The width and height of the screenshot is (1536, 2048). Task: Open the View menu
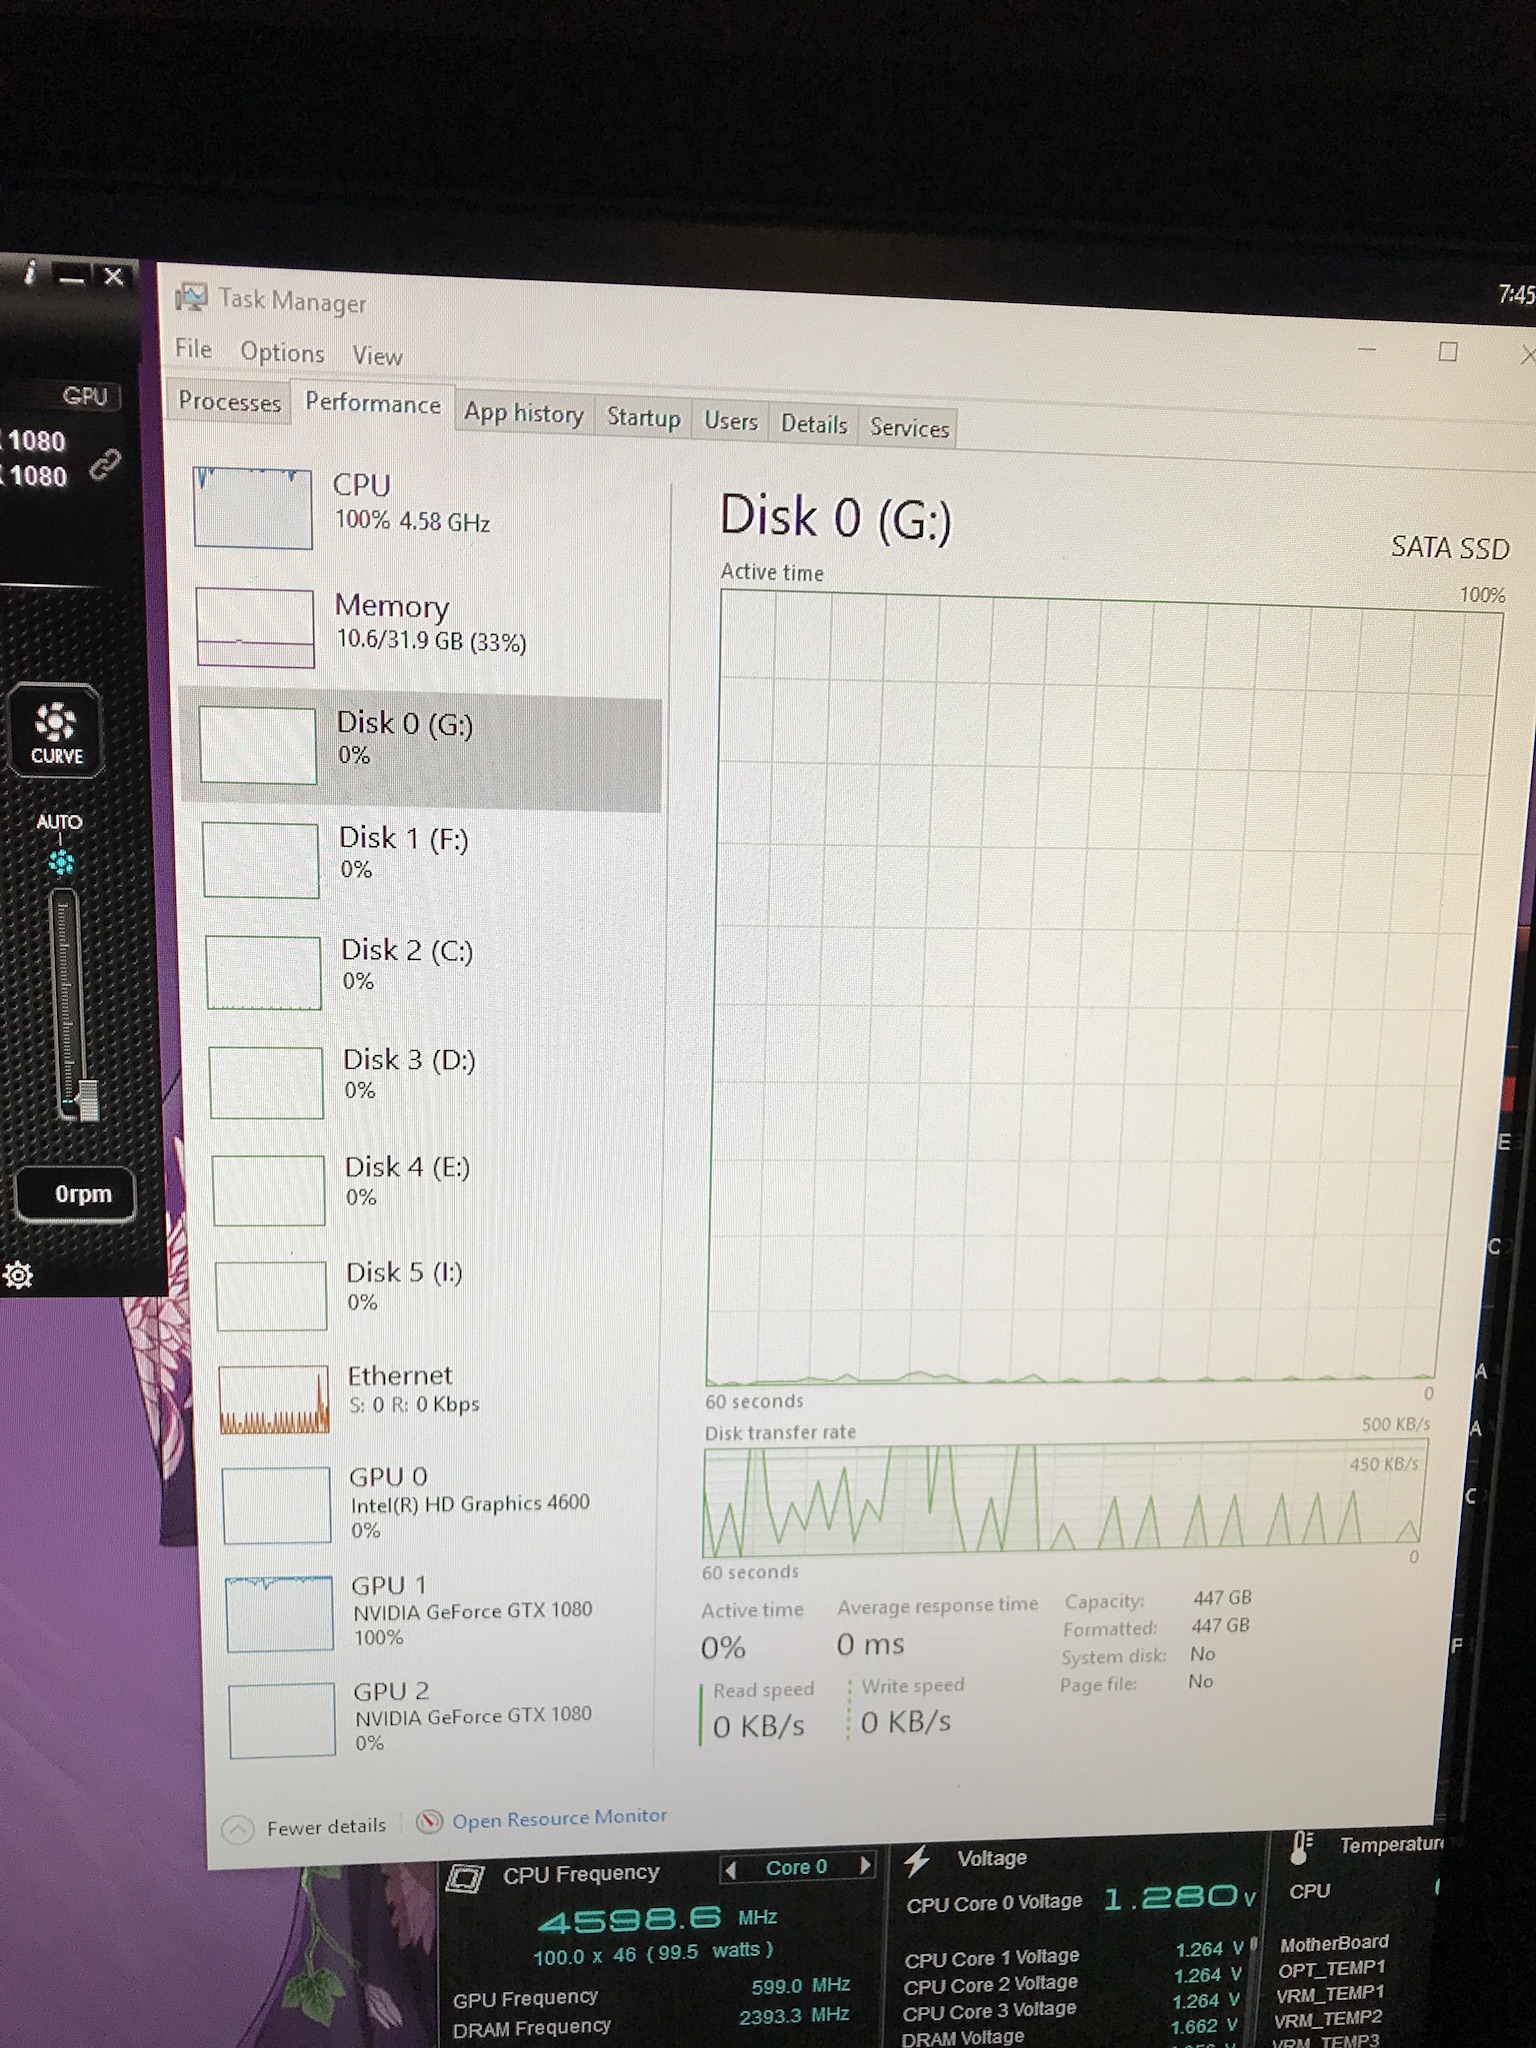377,355
